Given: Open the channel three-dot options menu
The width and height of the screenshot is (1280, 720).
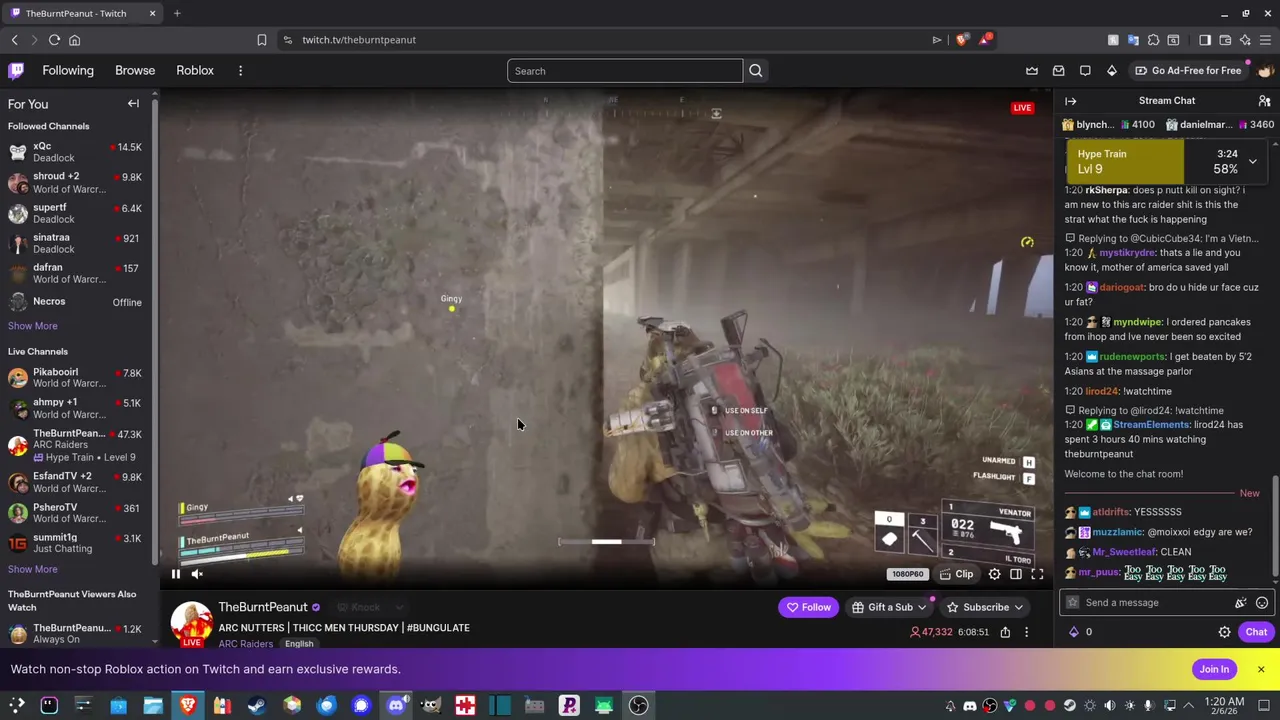Looking at the screenshot, I should click(1026, 632).
